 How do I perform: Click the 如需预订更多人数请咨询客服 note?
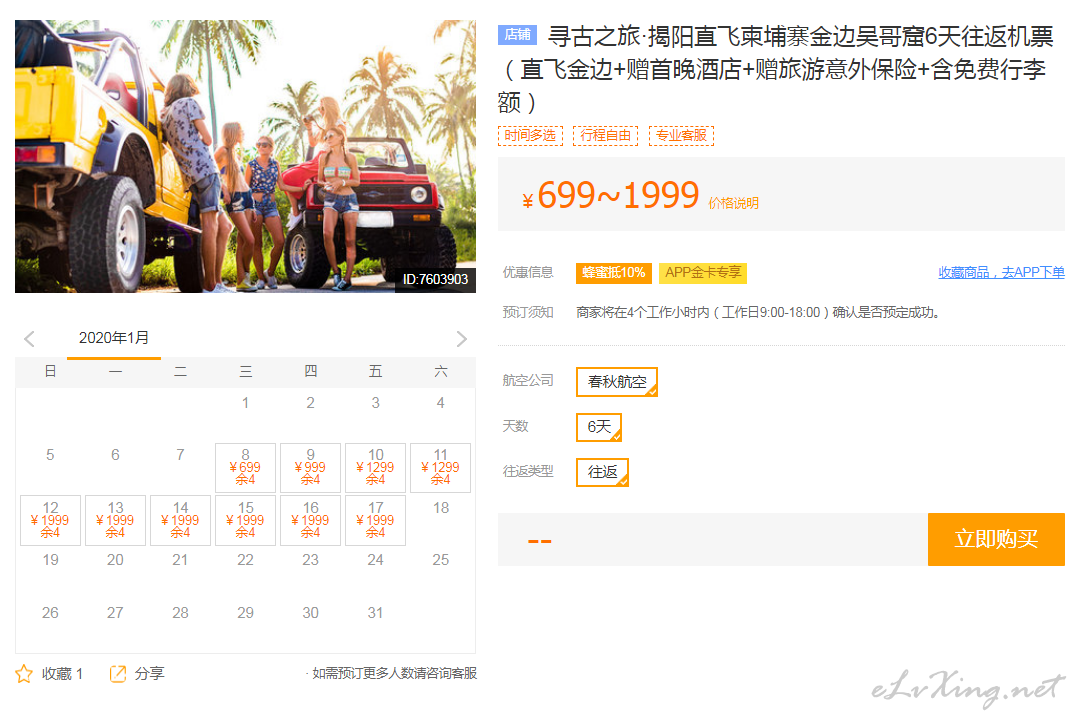[391, 673]
